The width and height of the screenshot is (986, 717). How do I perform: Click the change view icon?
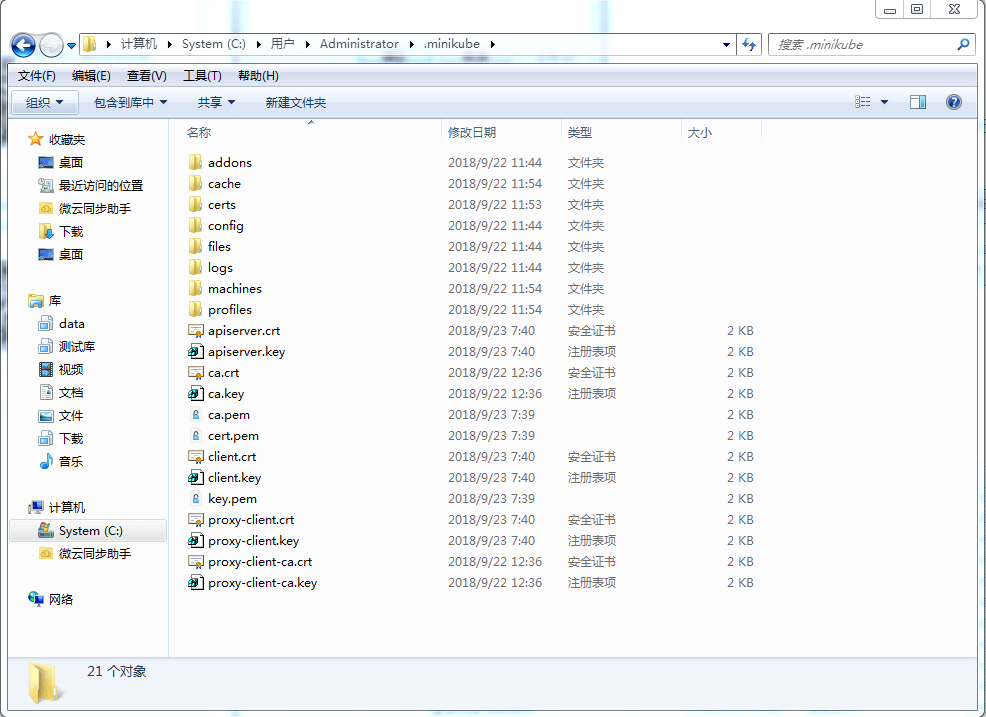(862, 102)
